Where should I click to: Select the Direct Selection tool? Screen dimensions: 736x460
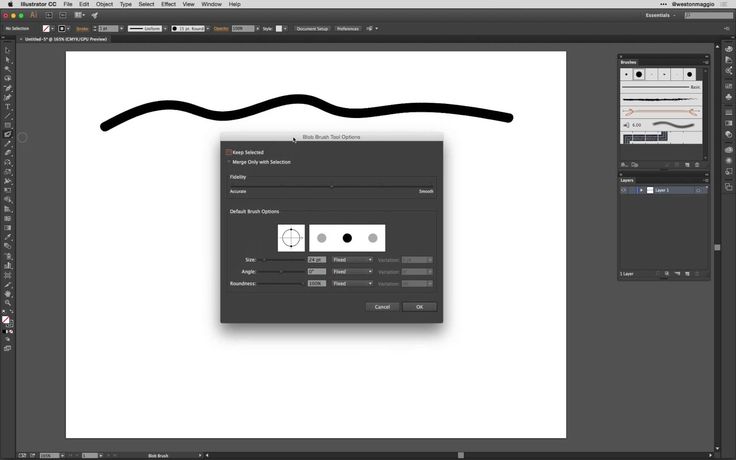point(8,60)
